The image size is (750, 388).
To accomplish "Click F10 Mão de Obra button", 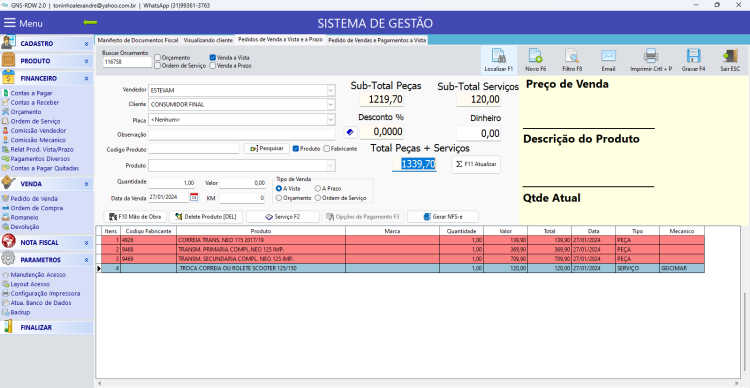I will [135, 217].
